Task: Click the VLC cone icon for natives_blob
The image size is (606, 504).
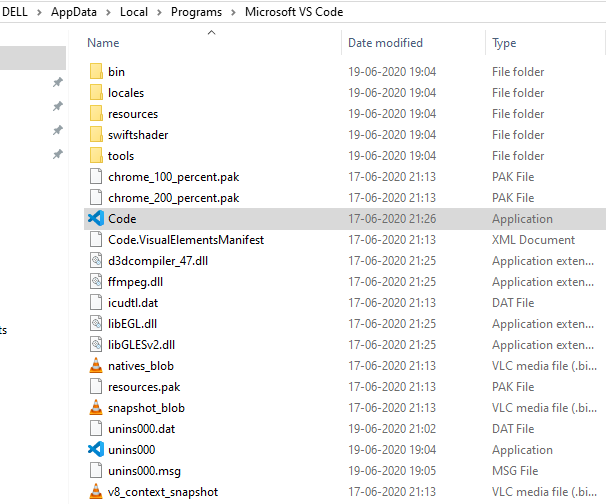Action: click(x=96, y=366)
